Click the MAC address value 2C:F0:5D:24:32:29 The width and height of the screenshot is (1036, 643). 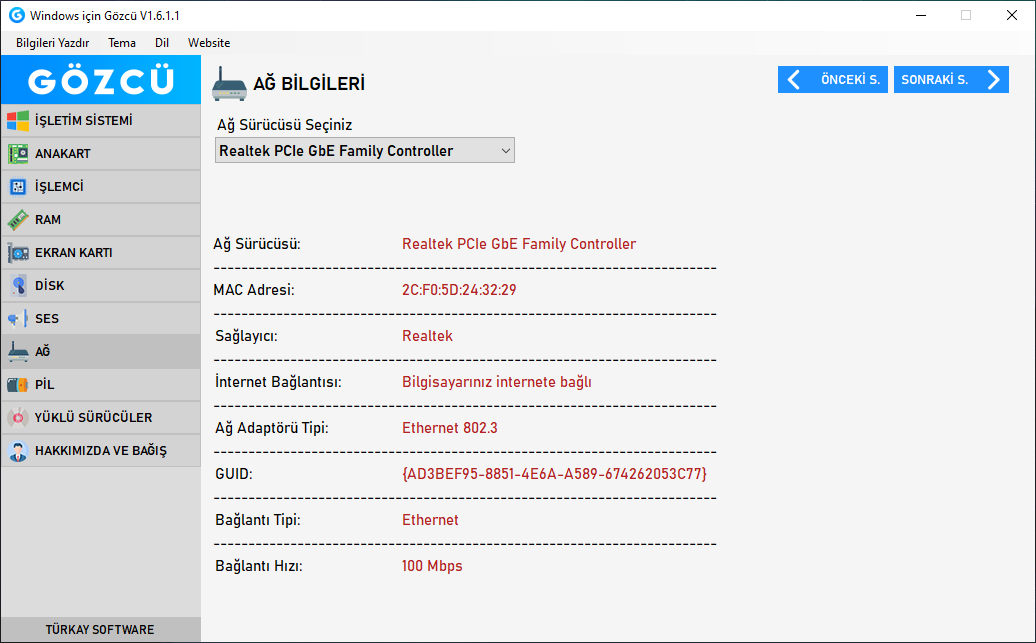click(x=459, y=290)
